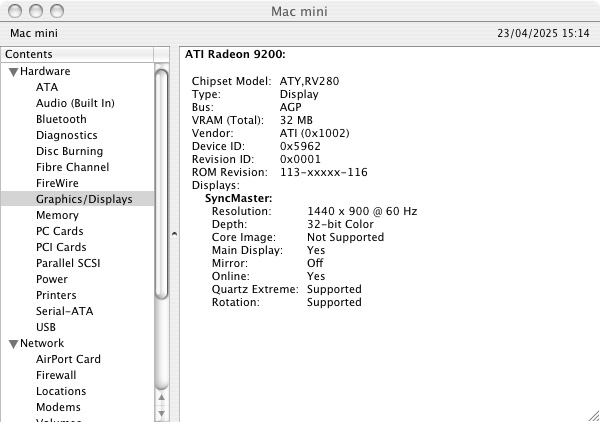The width and height of the screenshot is (600, 422).
Task: Select PCI Cards entry
Action: [x=61, y=247]
